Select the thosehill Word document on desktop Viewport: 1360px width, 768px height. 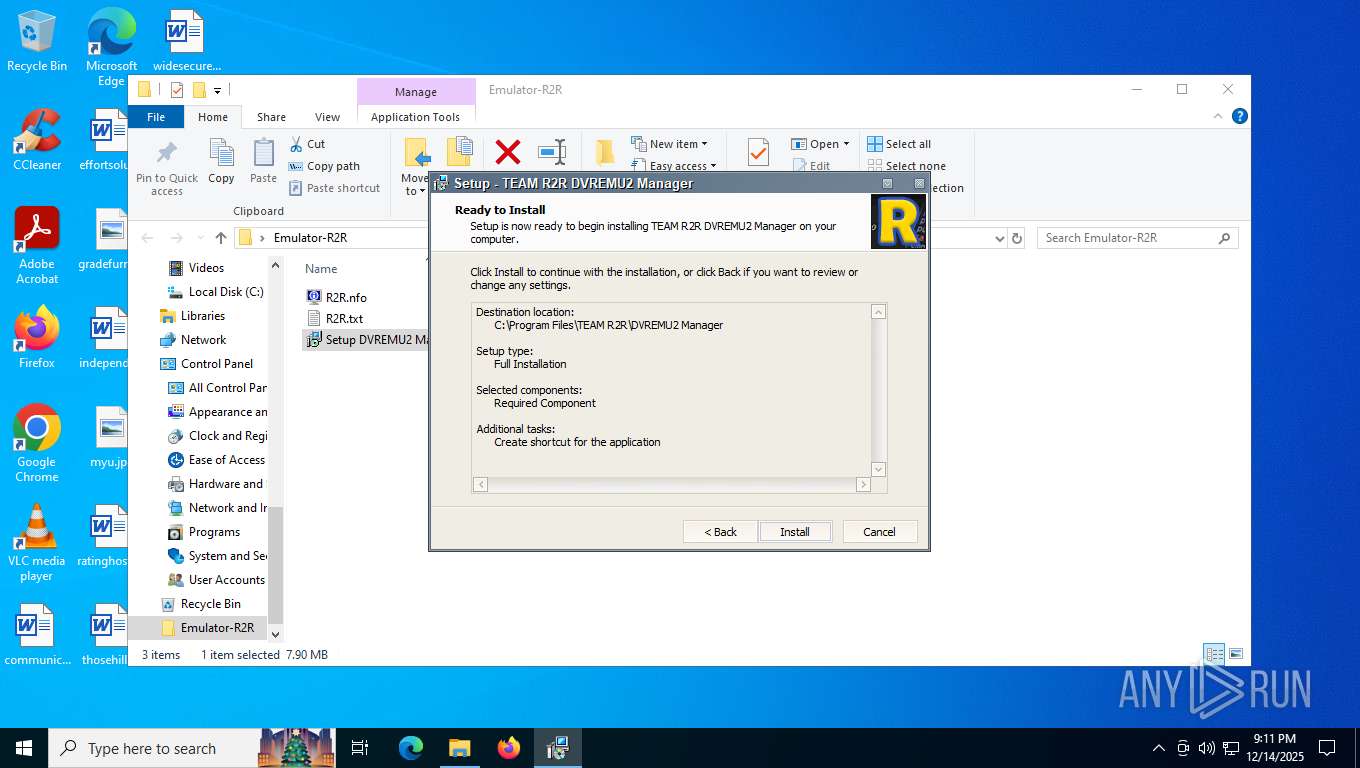(x=106, y=635)
